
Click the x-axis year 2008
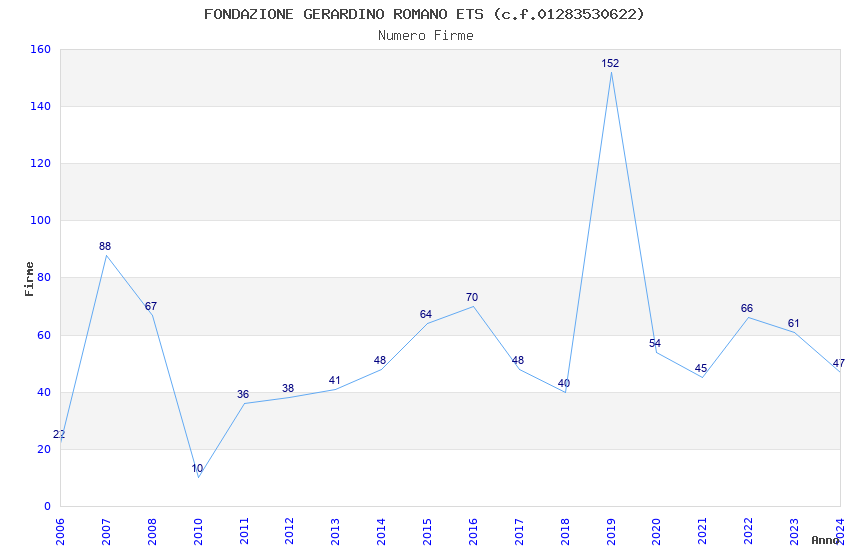tap(152, 531)
